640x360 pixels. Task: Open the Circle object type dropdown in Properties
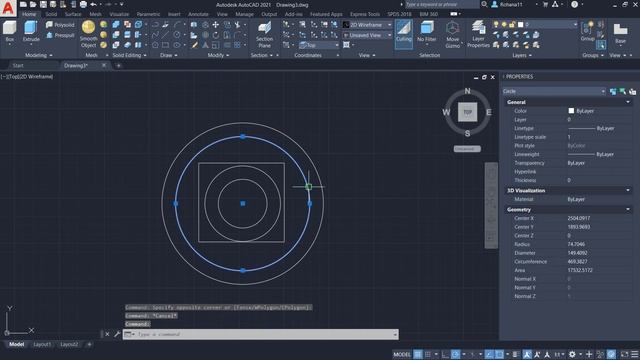coord(554,91)
